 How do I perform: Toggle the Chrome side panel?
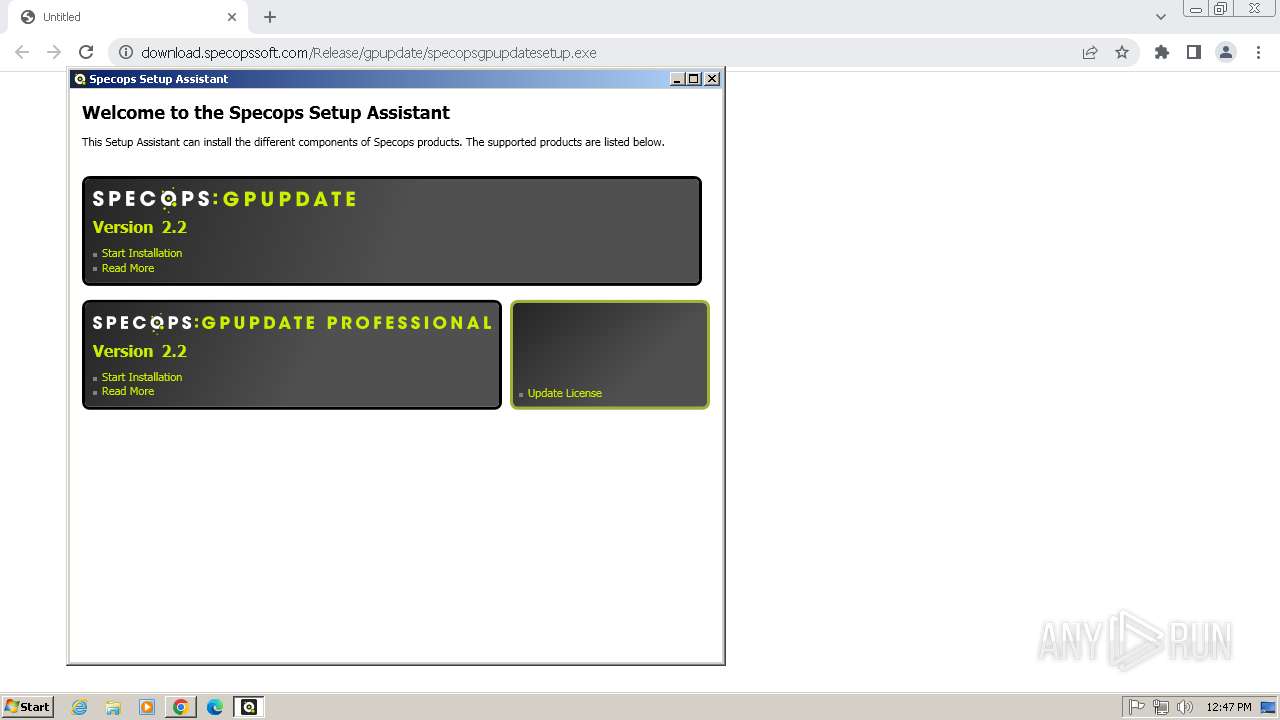1194,52
